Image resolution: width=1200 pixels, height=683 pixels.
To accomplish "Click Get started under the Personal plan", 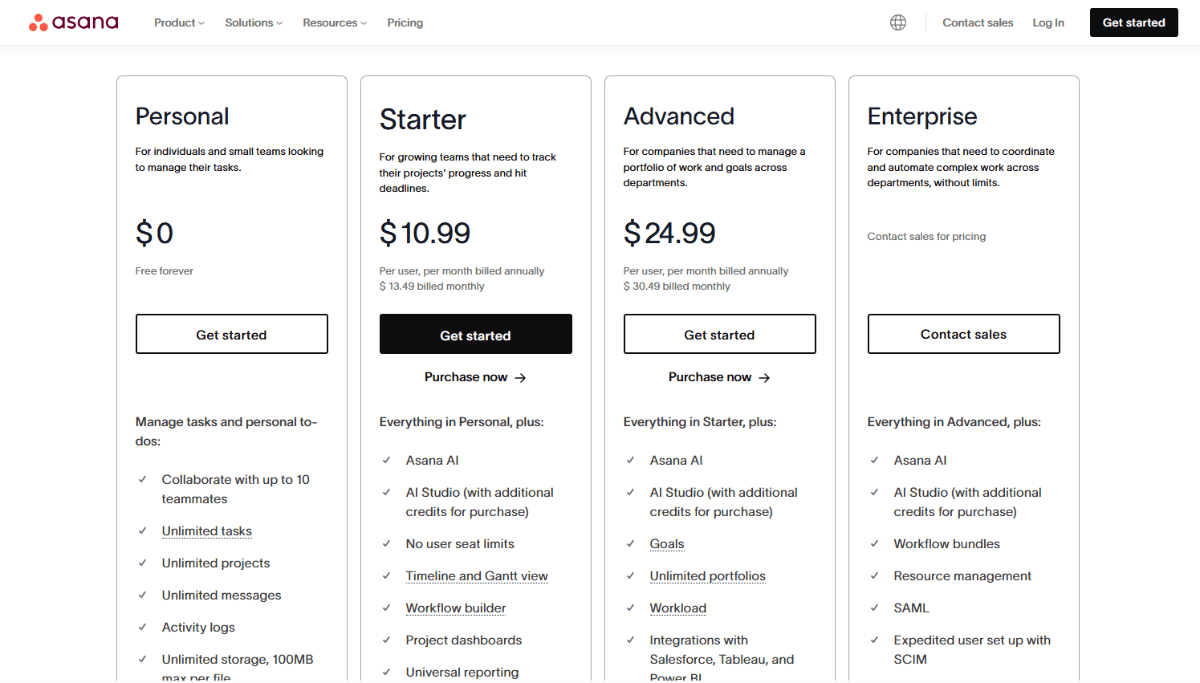I will pyautogui.click(x=231, y=333).
